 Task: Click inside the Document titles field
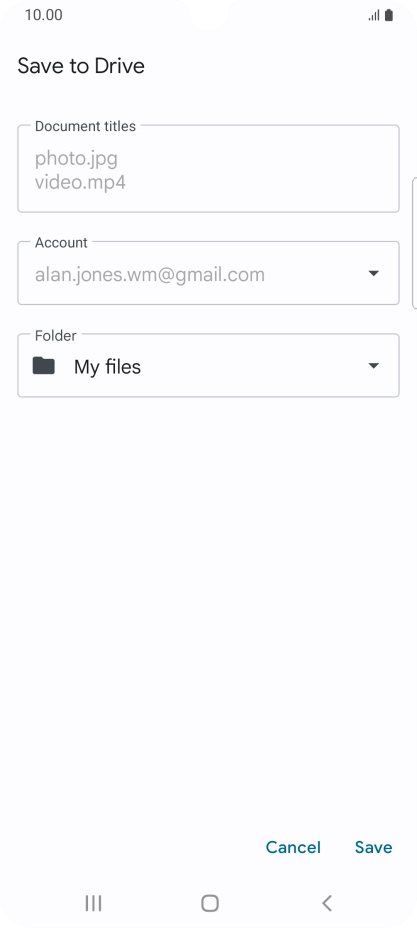click(208, 169)
